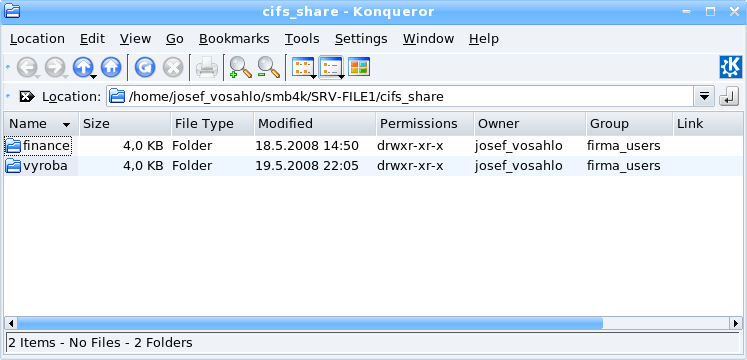Go forward with the Forward arrow icon
This screenshot has height=360, width=747.
(x=55, y=68)
